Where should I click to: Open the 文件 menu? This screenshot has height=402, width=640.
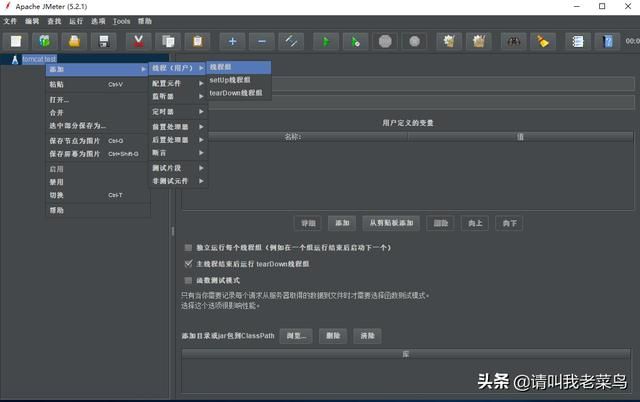click(10, 21)
